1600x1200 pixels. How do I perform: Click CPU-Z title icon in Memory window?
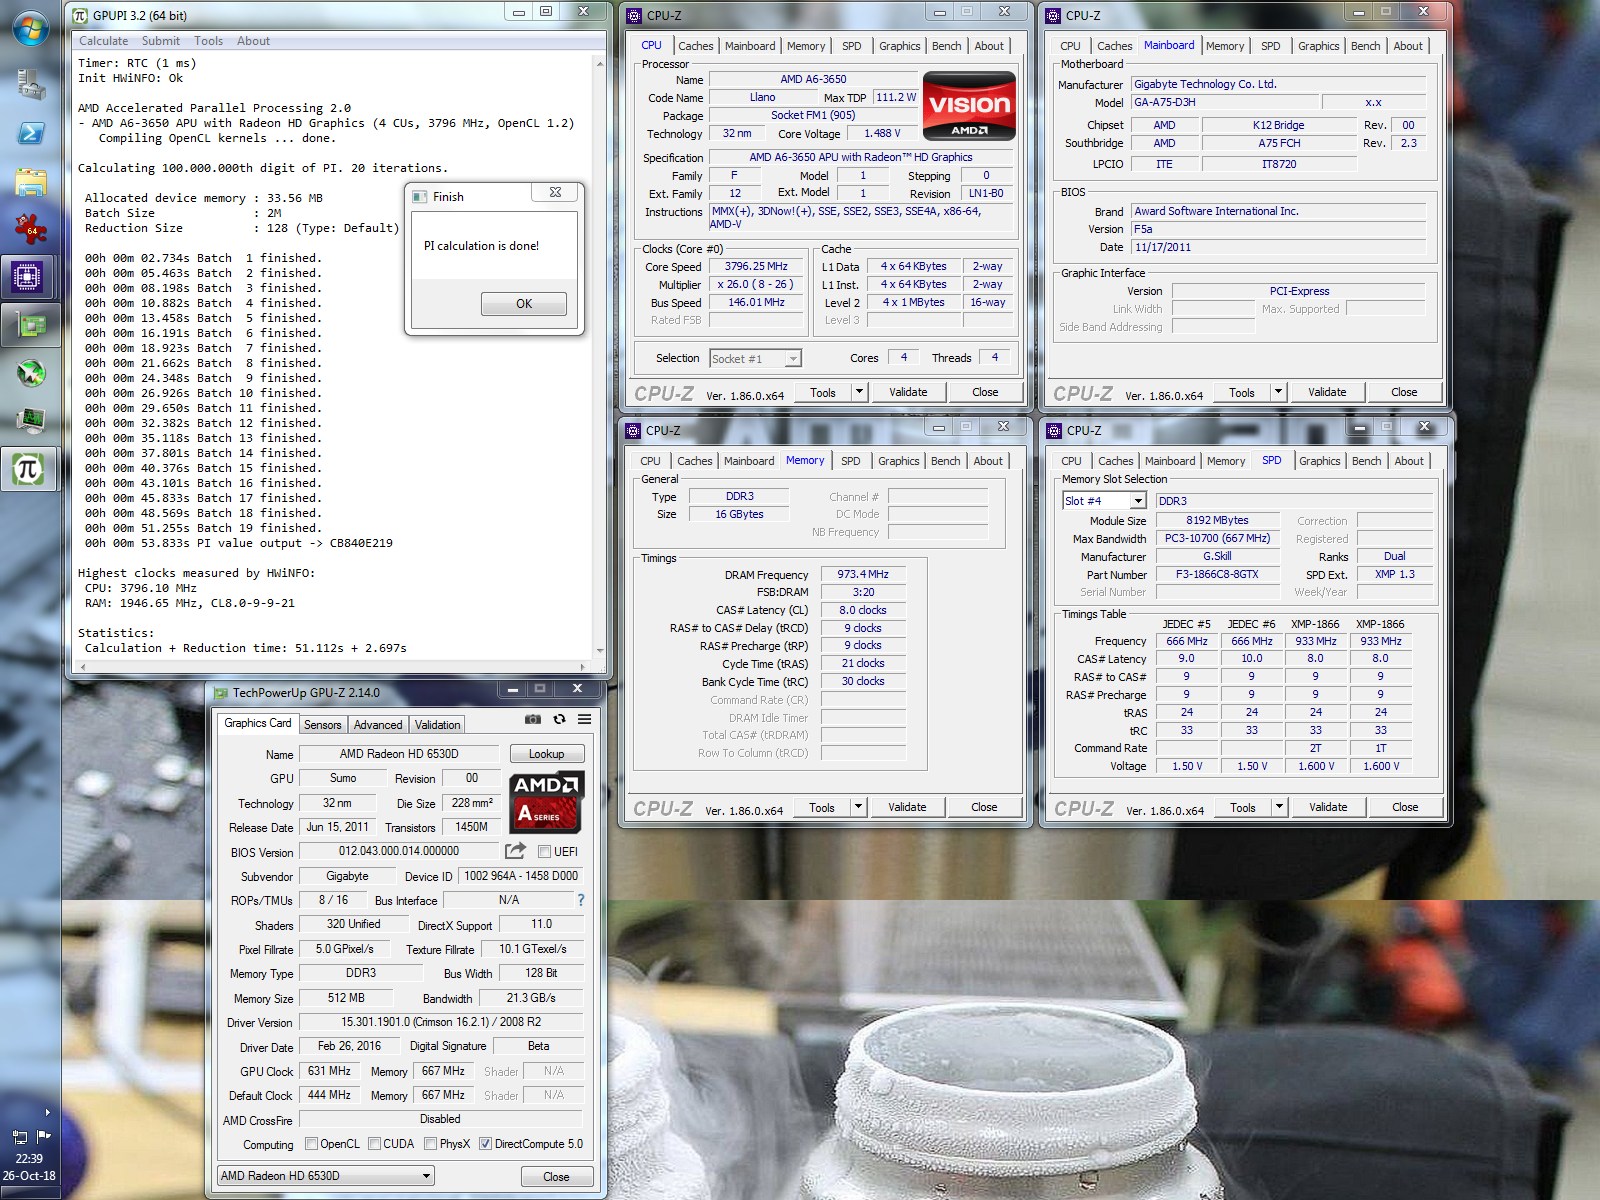point(632,431)
